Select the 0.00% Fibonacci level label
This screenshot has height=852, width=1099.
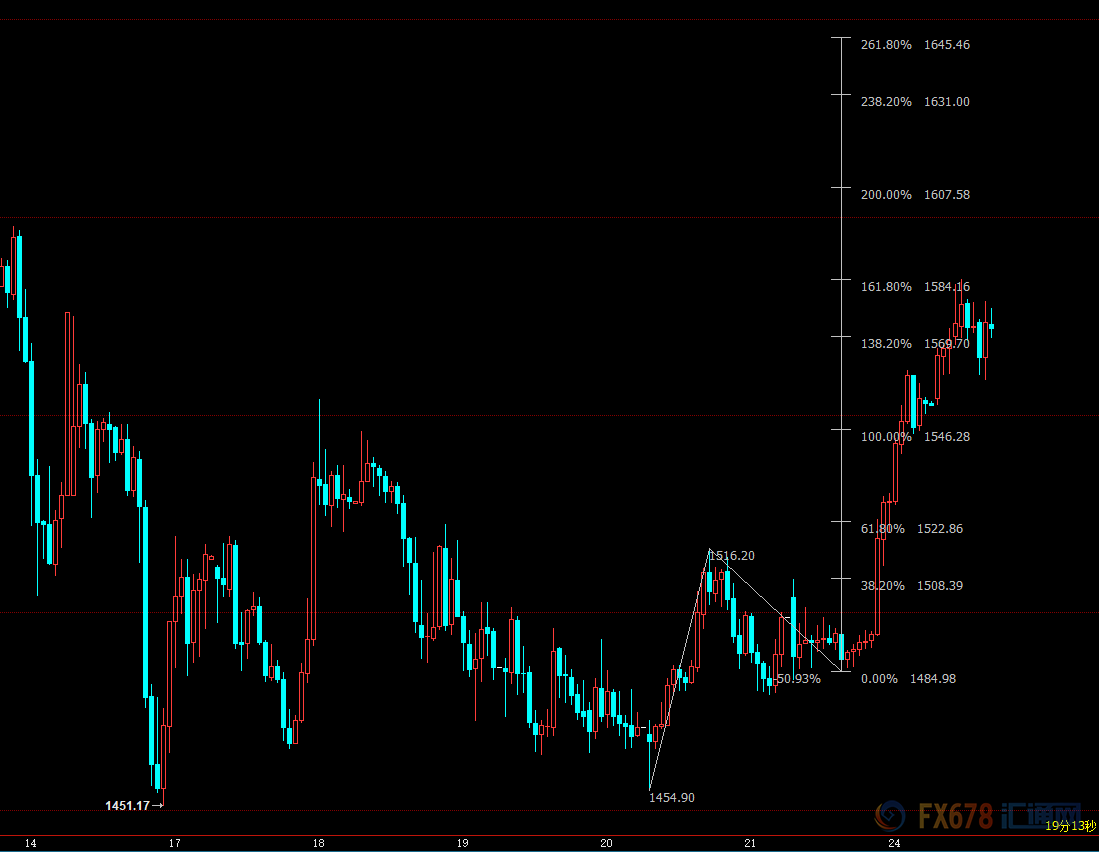879,679
